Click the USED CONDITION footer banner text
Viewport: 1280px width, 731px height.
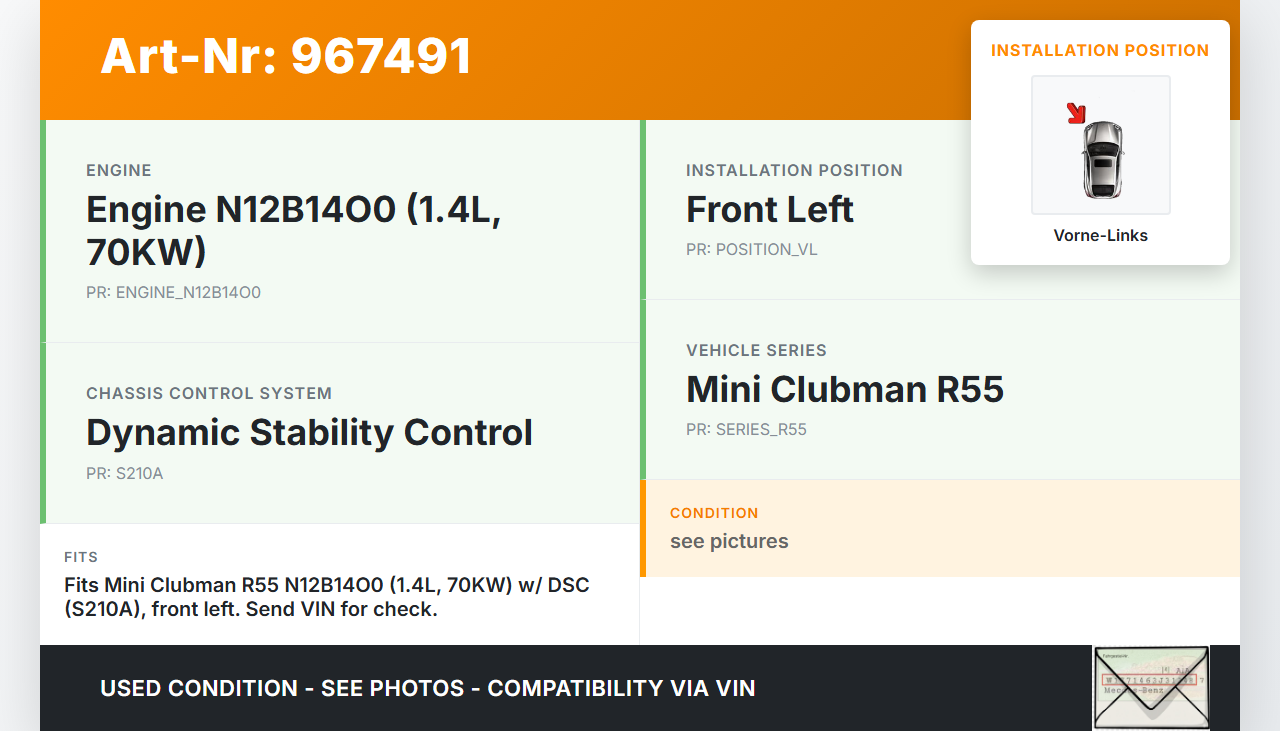[x=427, y=688]
